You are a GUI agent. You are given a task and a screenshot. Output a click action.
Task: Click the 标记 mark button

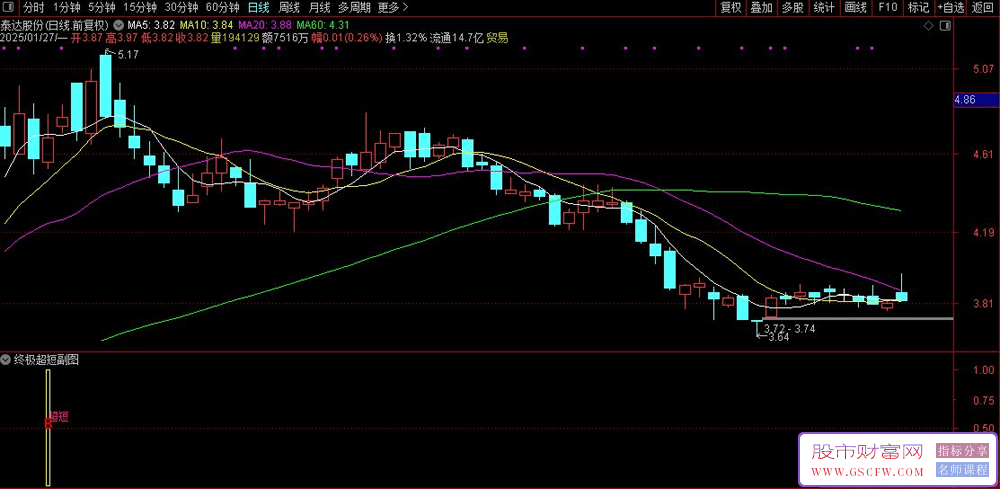pos(918,8)
